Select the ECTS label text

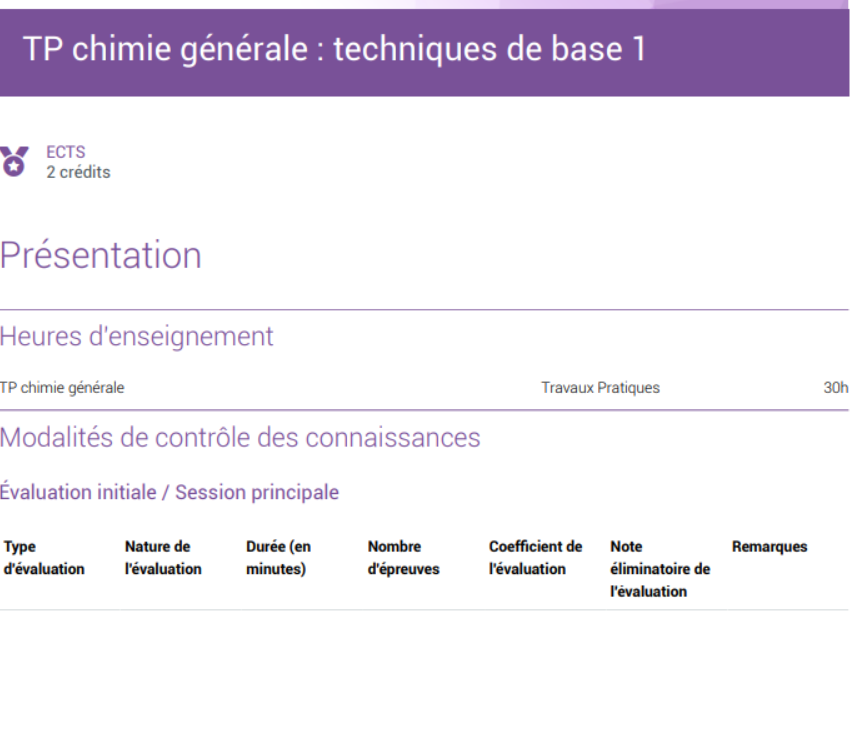[x=66, y=152]
